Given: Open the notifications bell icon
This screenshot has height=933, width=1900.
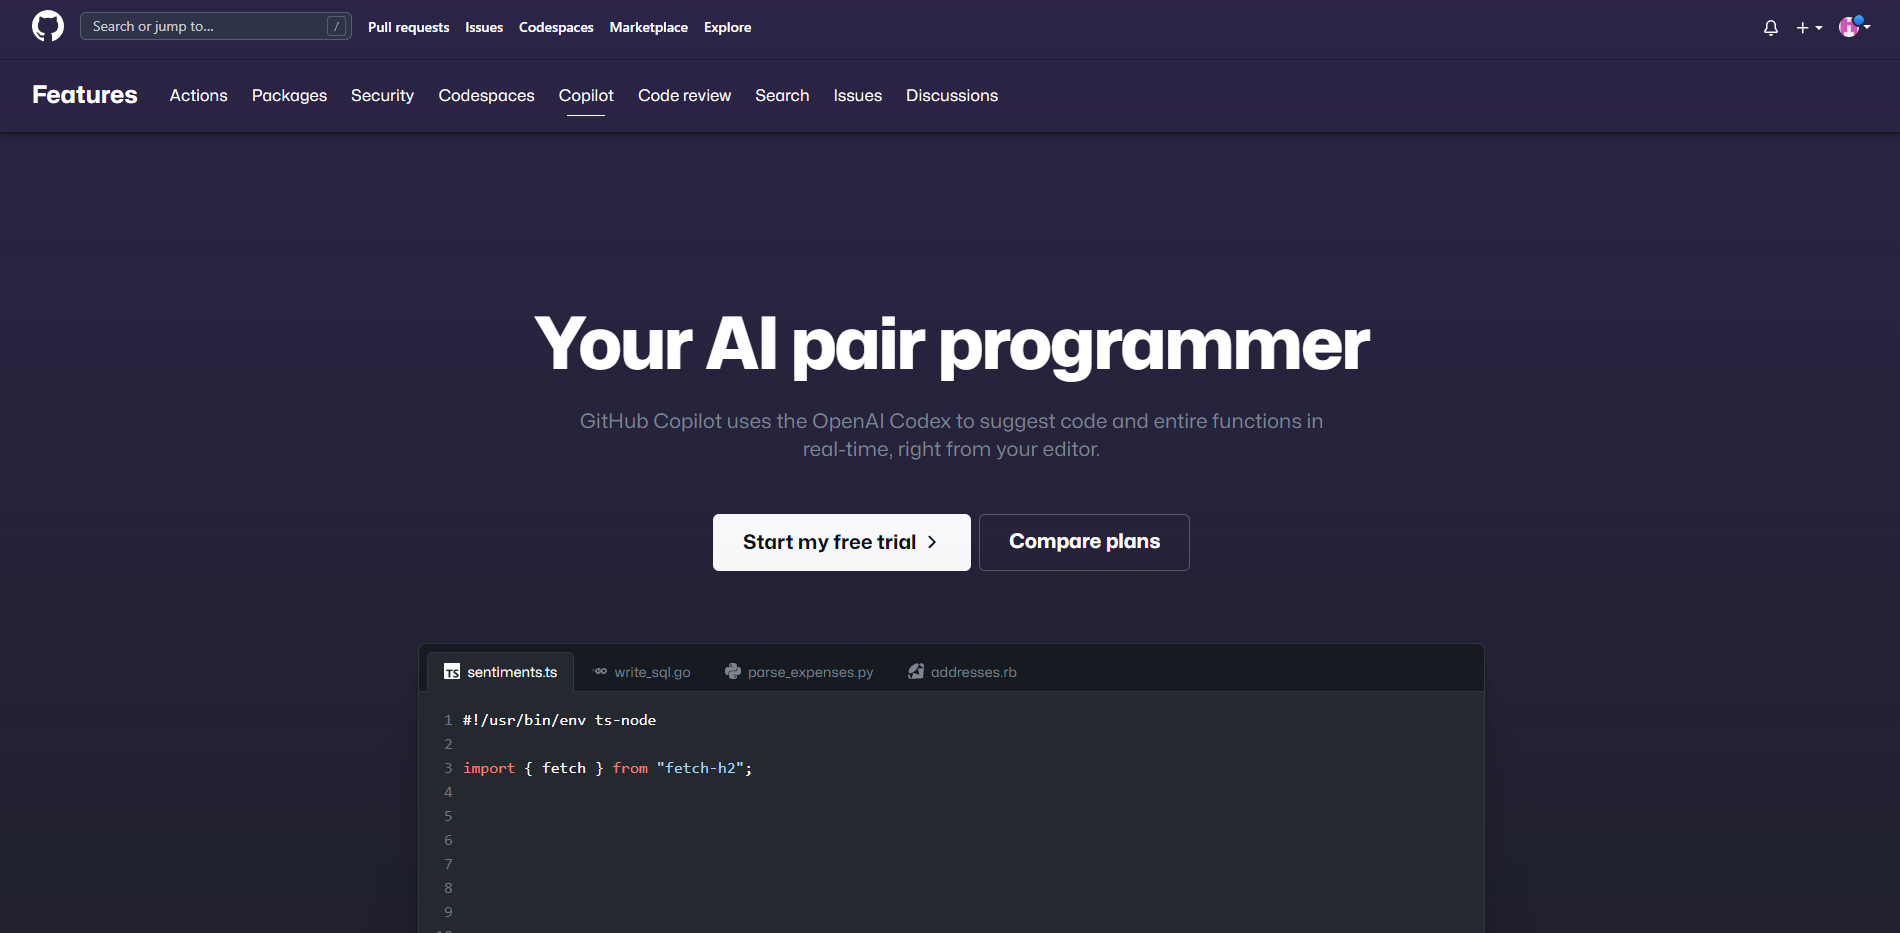Looking at the screenshot, I should (1770, 27).
